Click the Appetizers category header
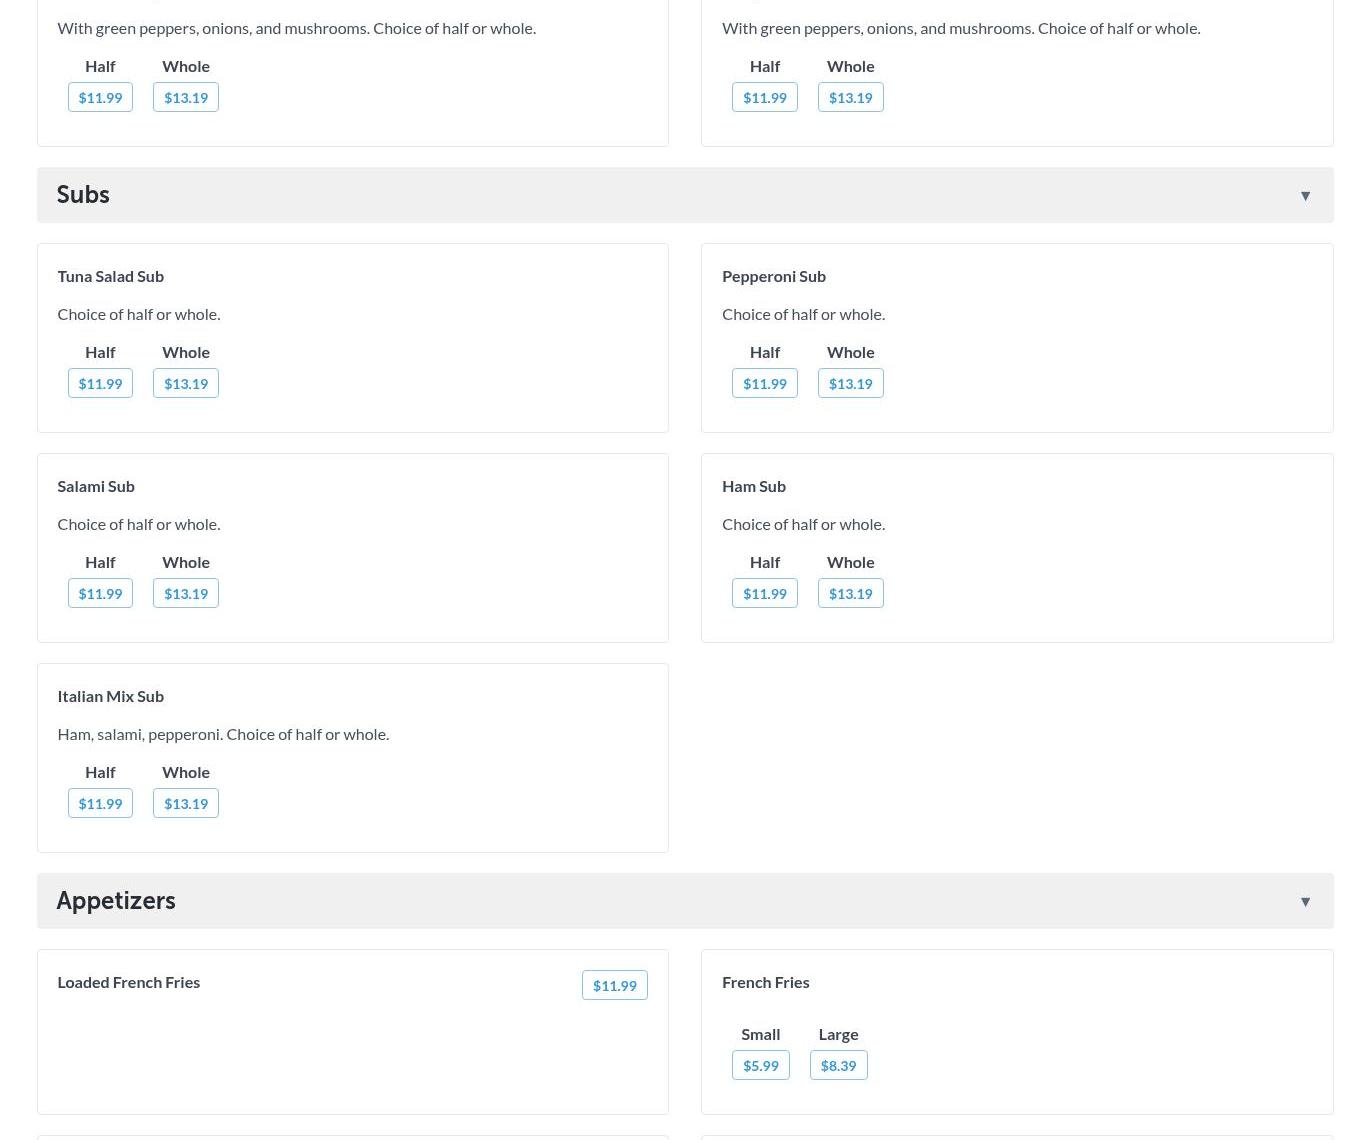The height and width of the screenshot is (1140, 1370). tap(116, 901)
